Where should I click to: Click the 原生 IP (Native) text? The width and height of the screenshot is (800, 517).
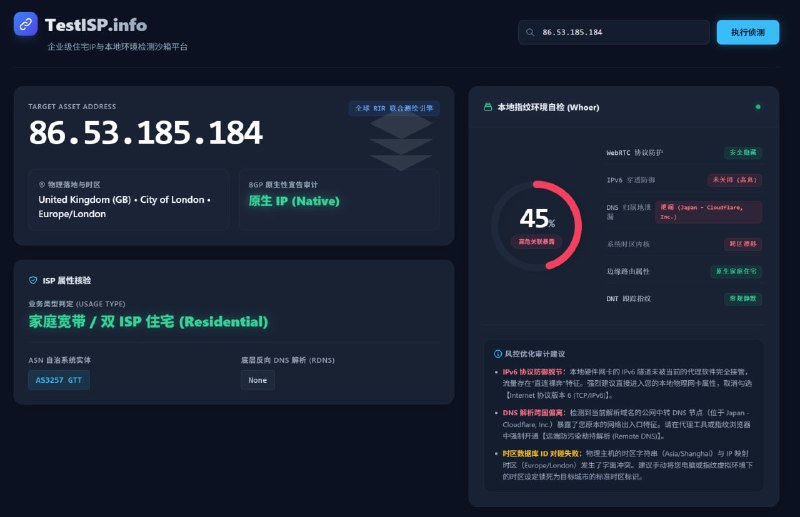(x=294, y=201)
